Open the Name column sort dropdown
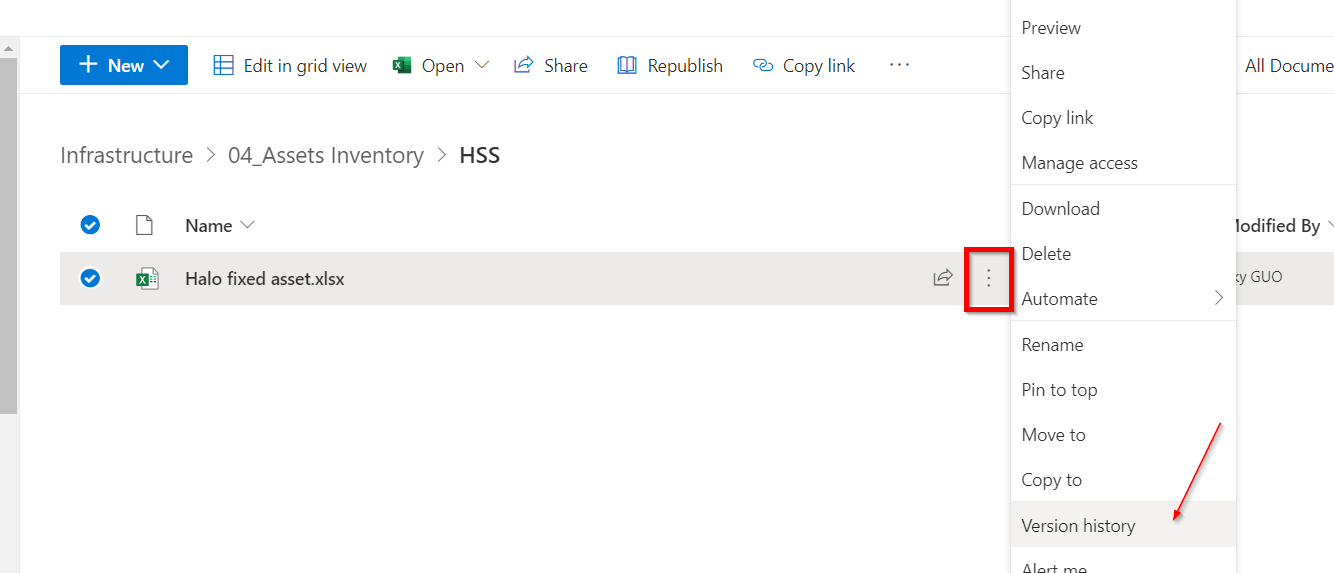This screenshot has width=1334, height=573. pos(248,225)
